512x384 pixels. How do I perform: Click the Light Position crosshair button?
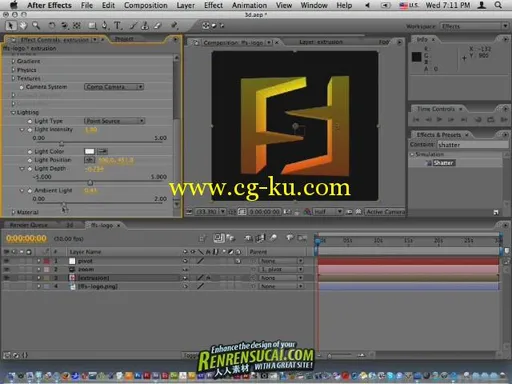tap(89, 160)
